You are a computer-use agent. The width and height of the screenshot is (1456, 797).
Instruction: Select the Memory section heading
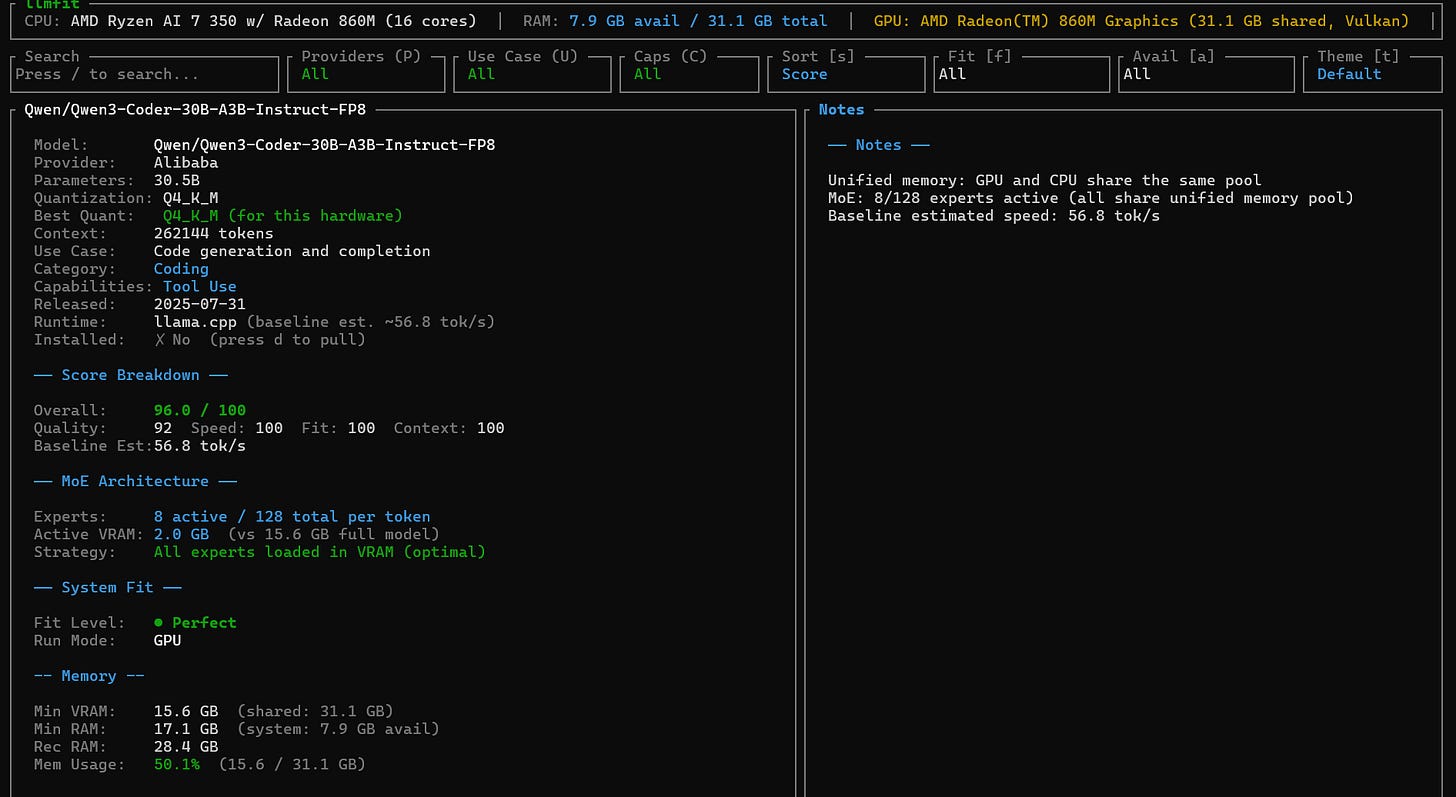click(88, 676)
